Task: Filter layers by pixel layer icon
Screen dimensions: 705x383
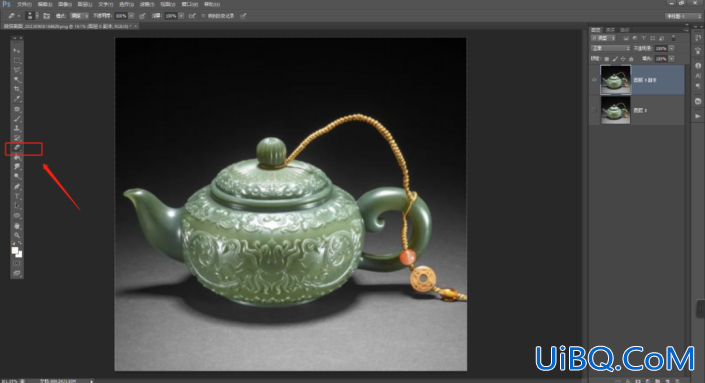Action: 626,38
